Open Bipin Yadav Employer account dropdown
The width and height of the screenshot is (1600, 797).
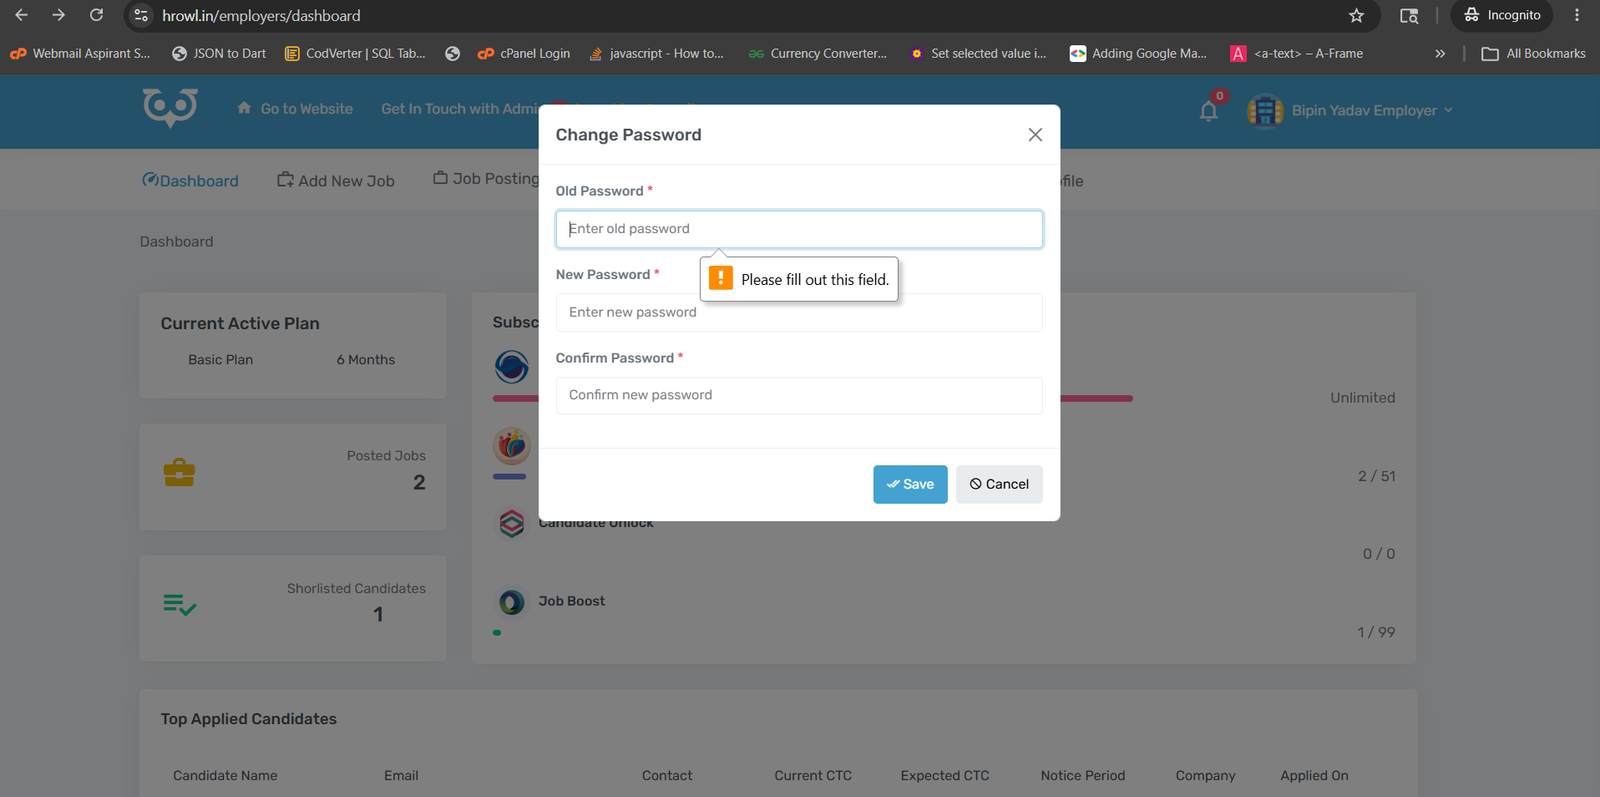click(x=1371, y=110)
